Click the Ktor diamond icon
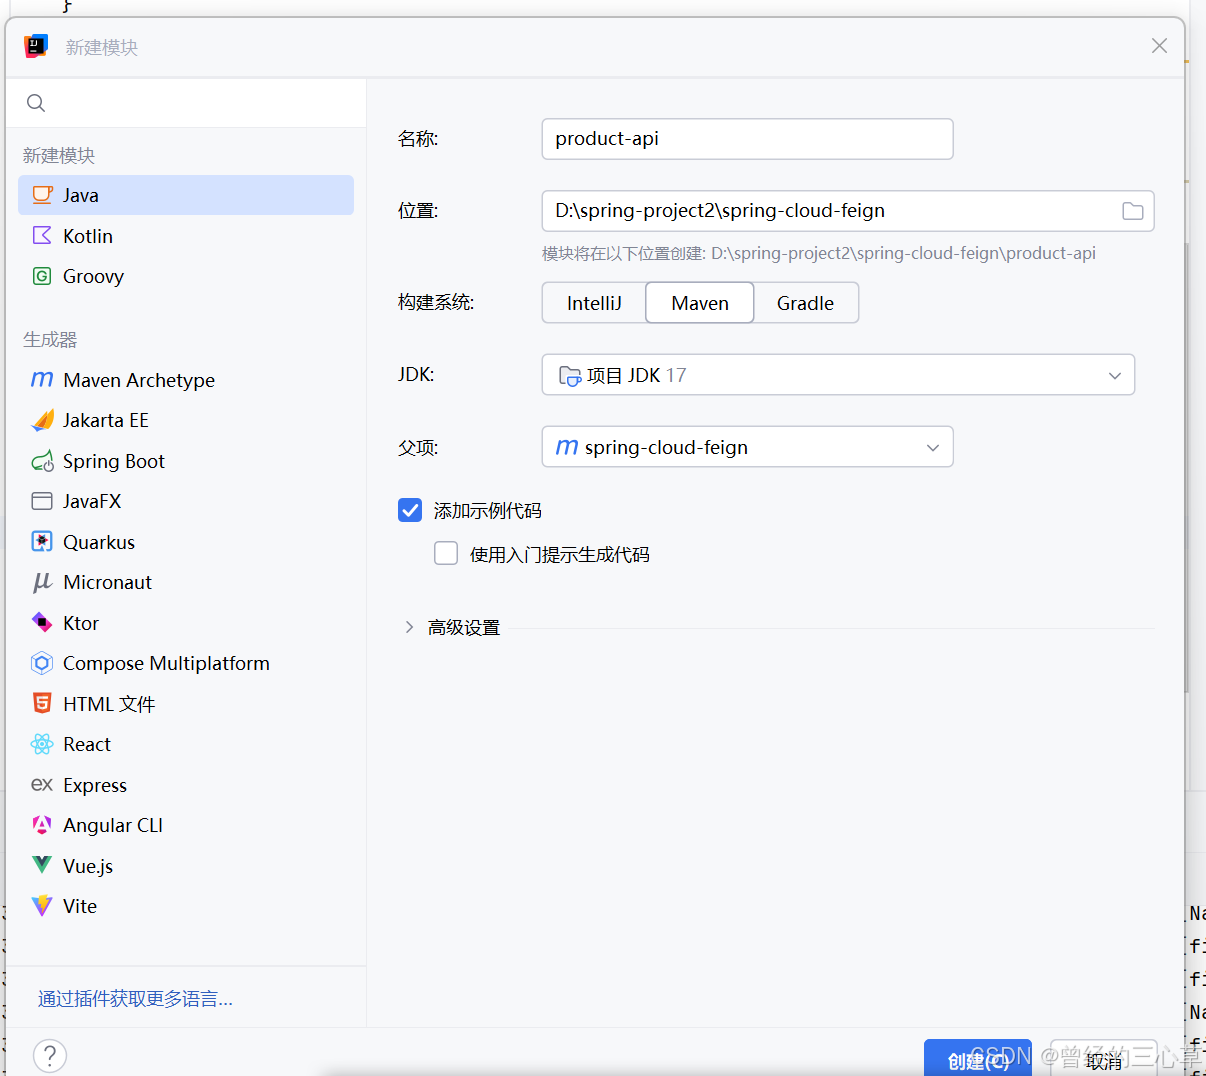The image size is (1206, 1076). click(x=42, y=623)
